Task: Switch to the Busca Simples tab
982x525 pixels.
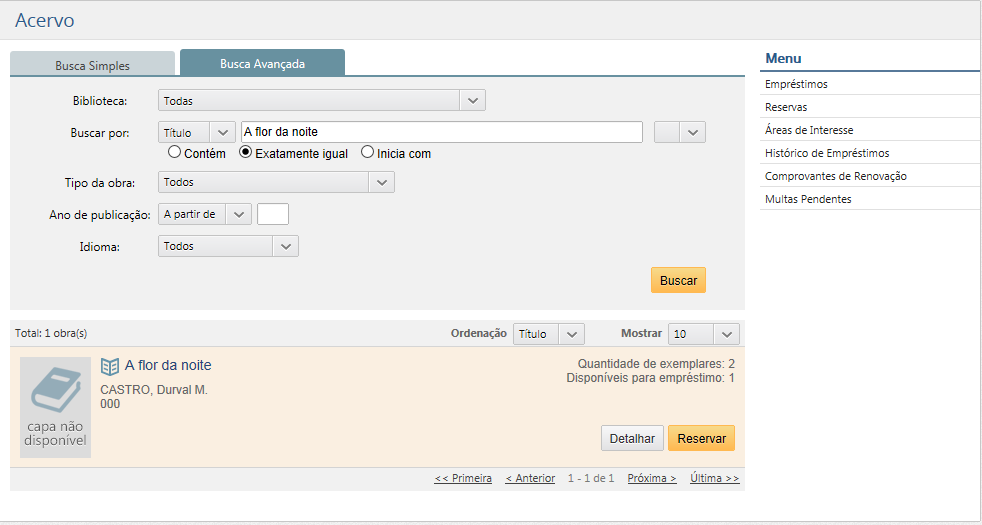Action: pos(92,65)
